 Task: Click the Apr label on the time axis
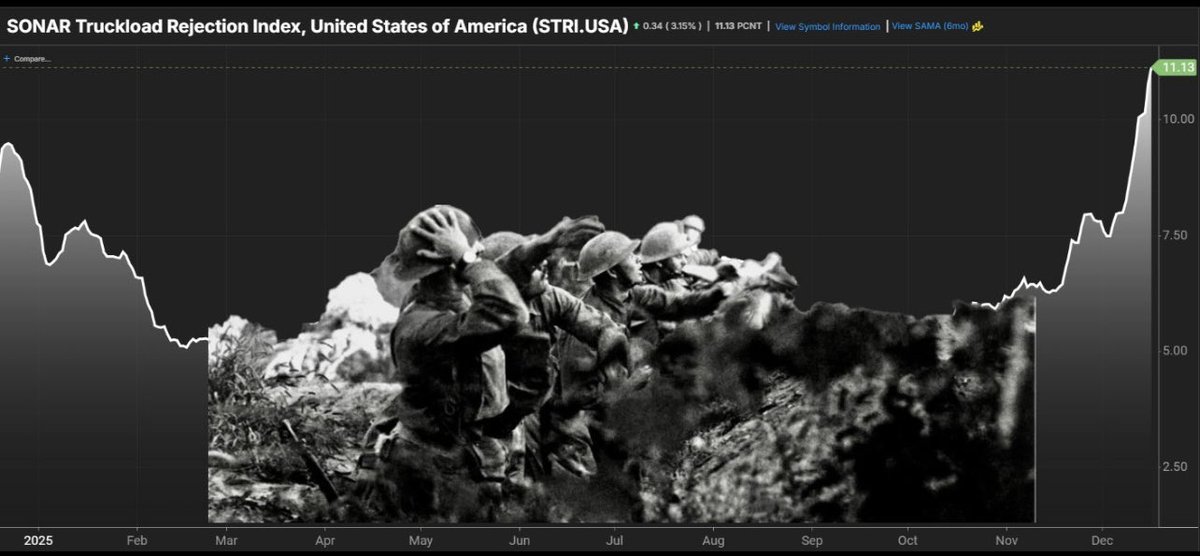click(325, 540)
